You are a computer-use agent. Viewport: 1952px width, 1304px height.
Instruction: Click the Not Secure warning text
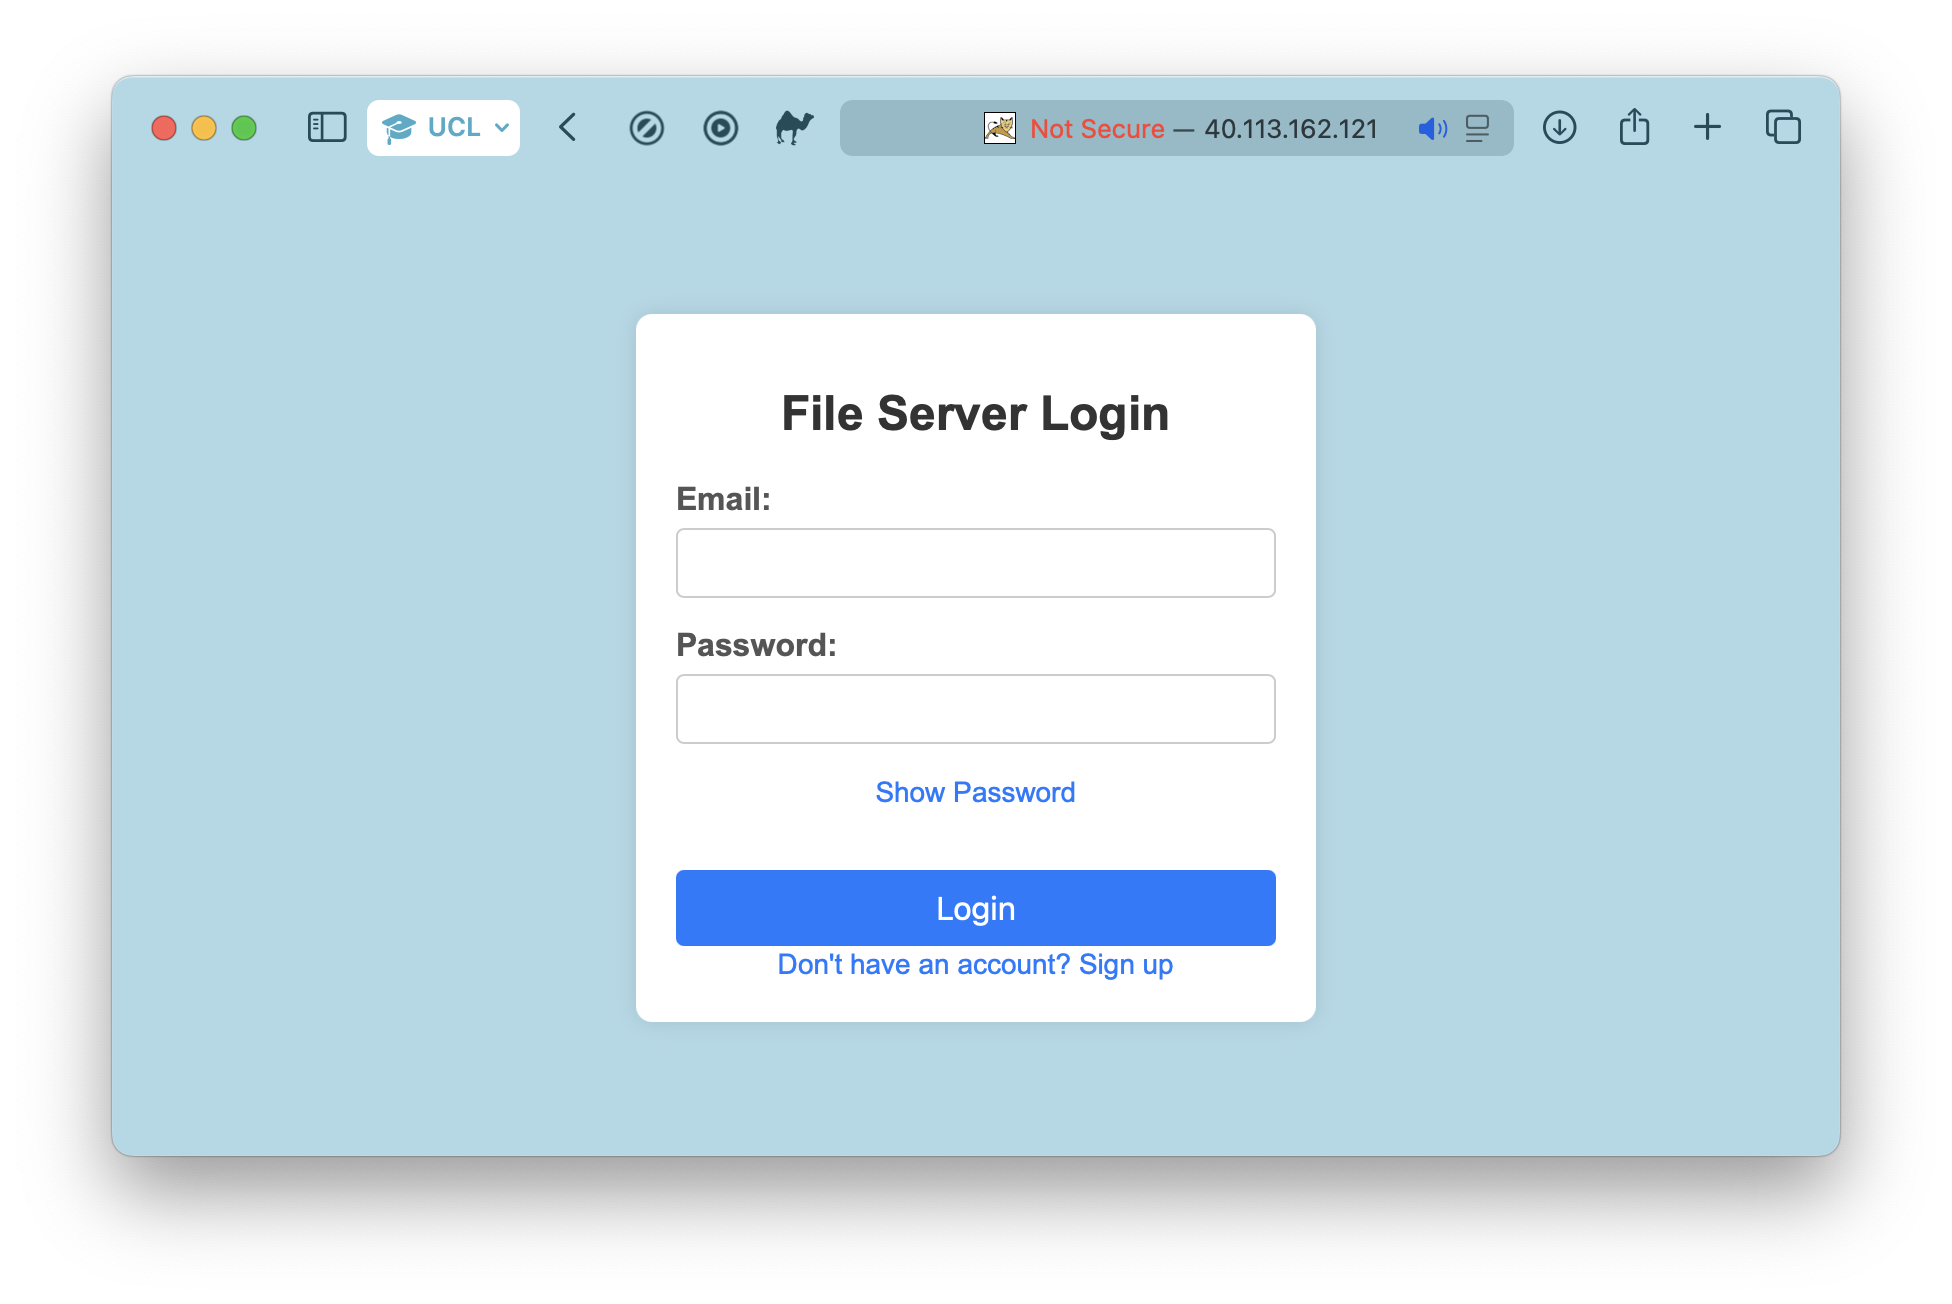point(1097,129)
